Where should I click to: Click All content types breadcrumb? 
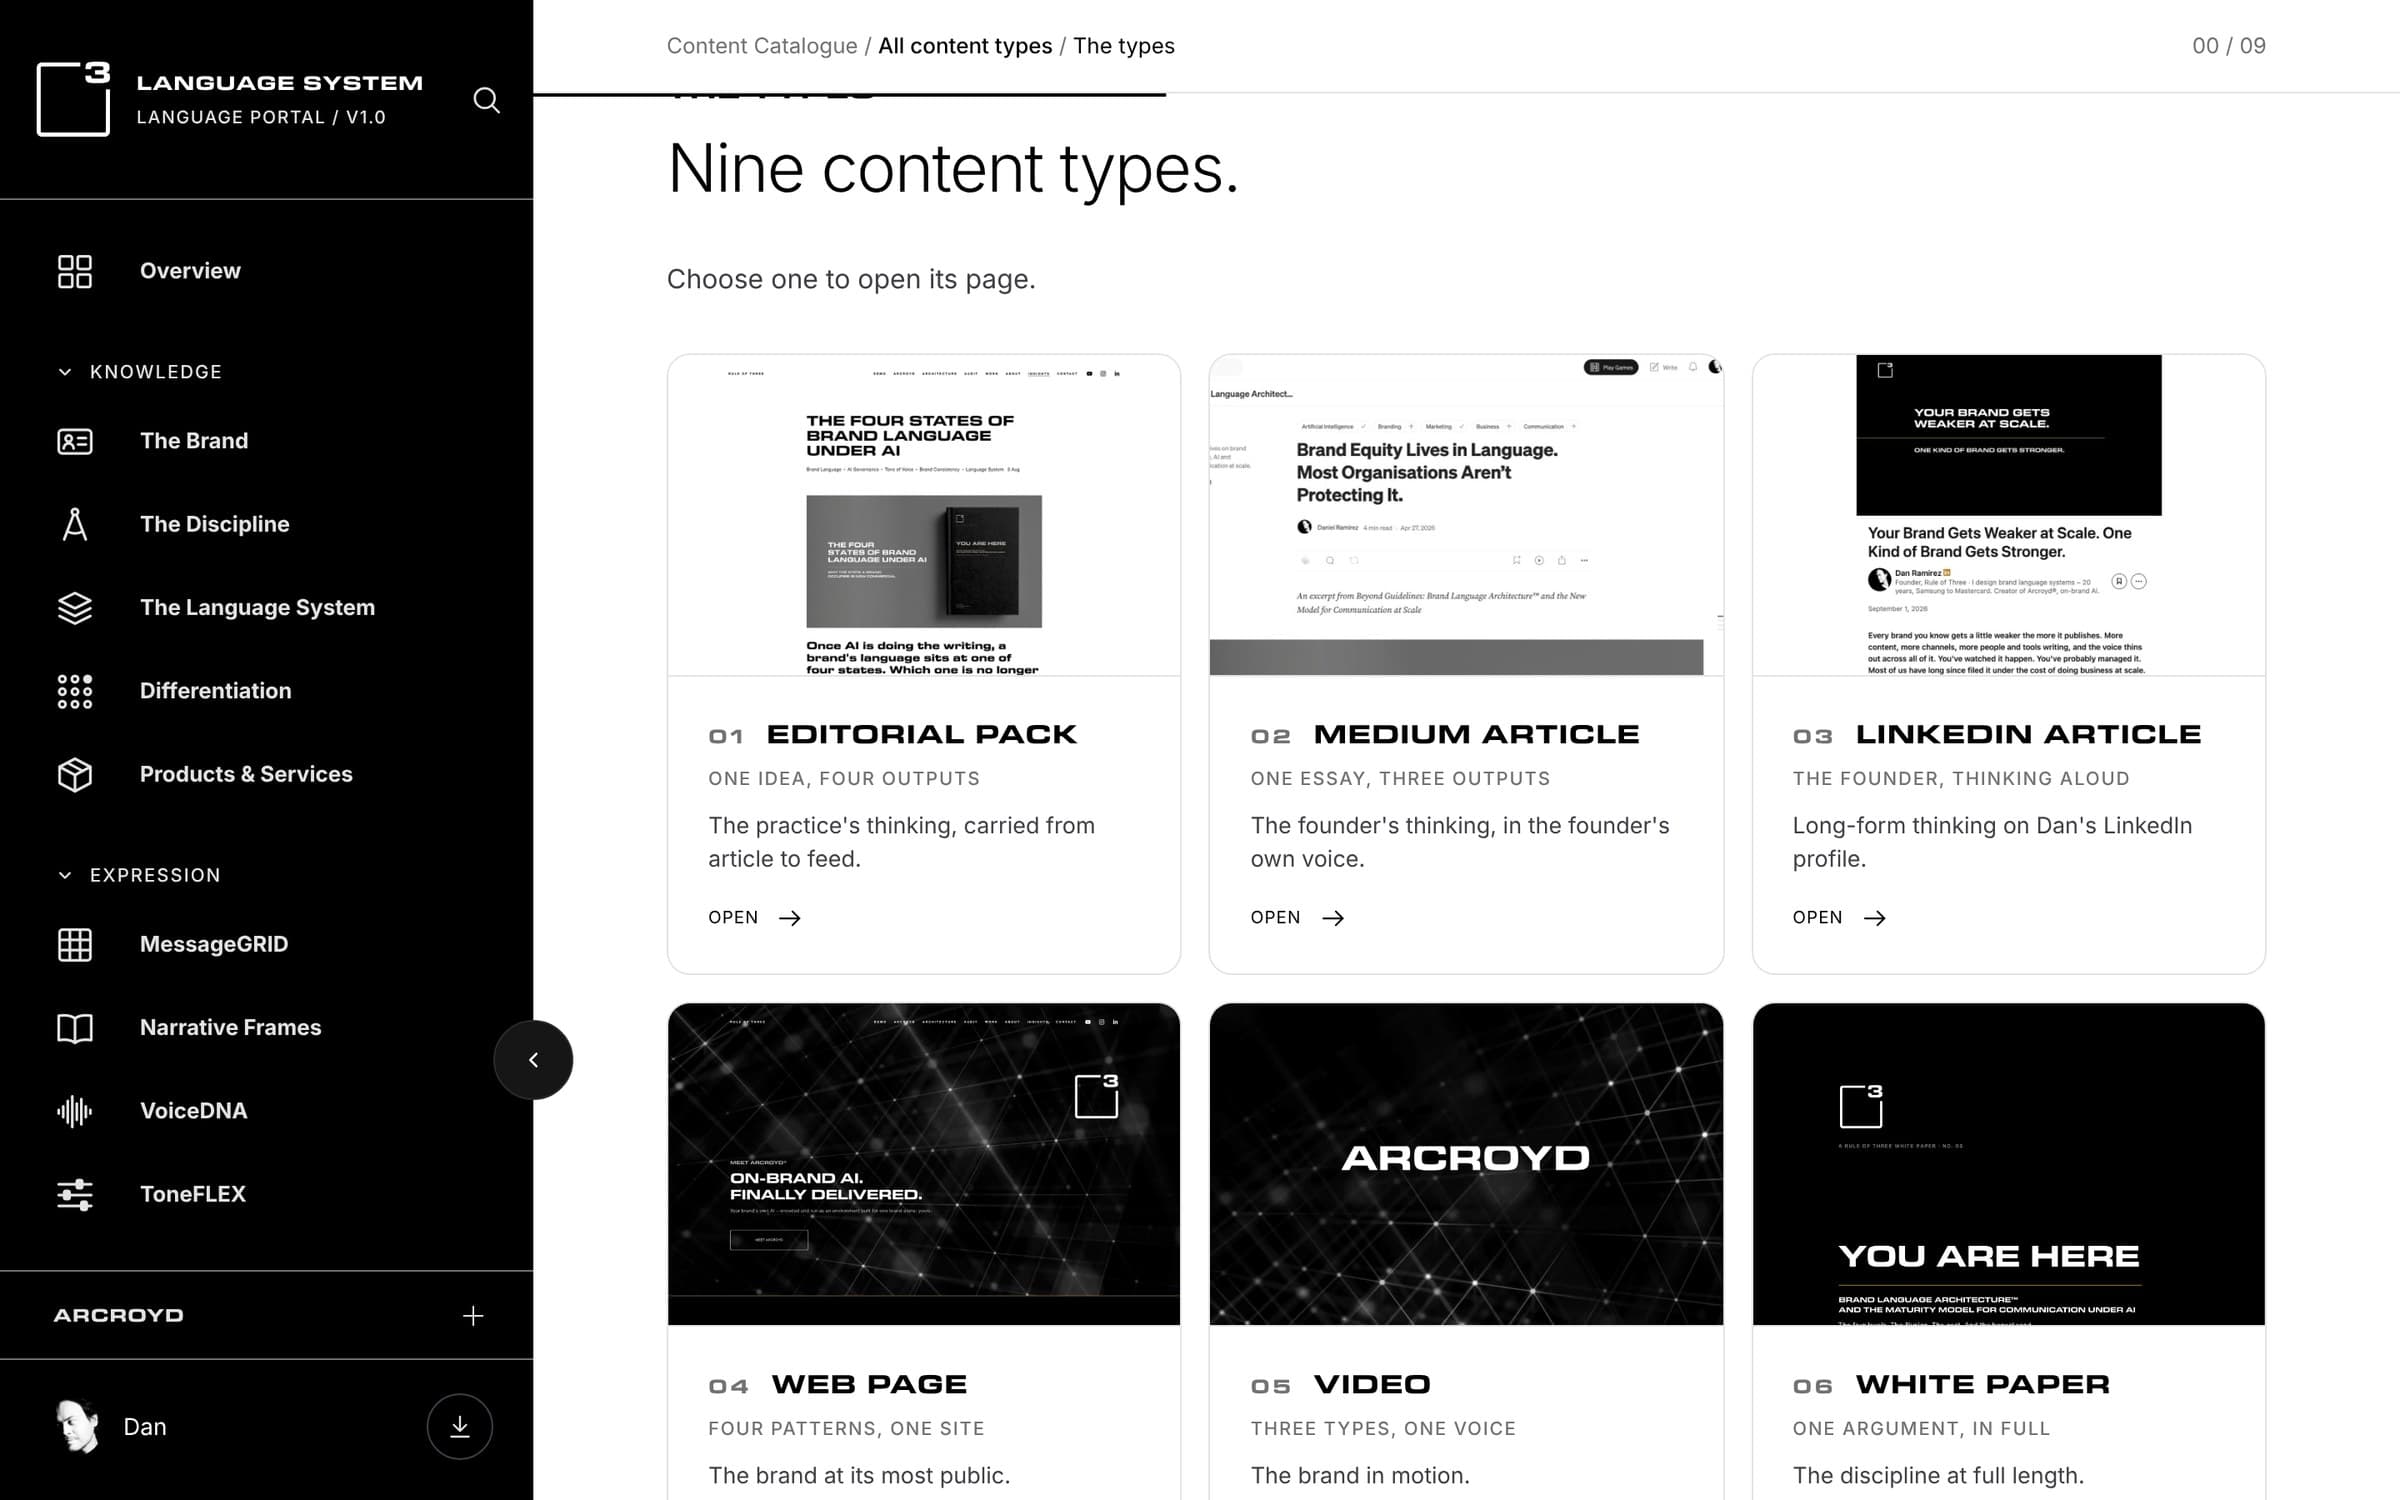965,46
